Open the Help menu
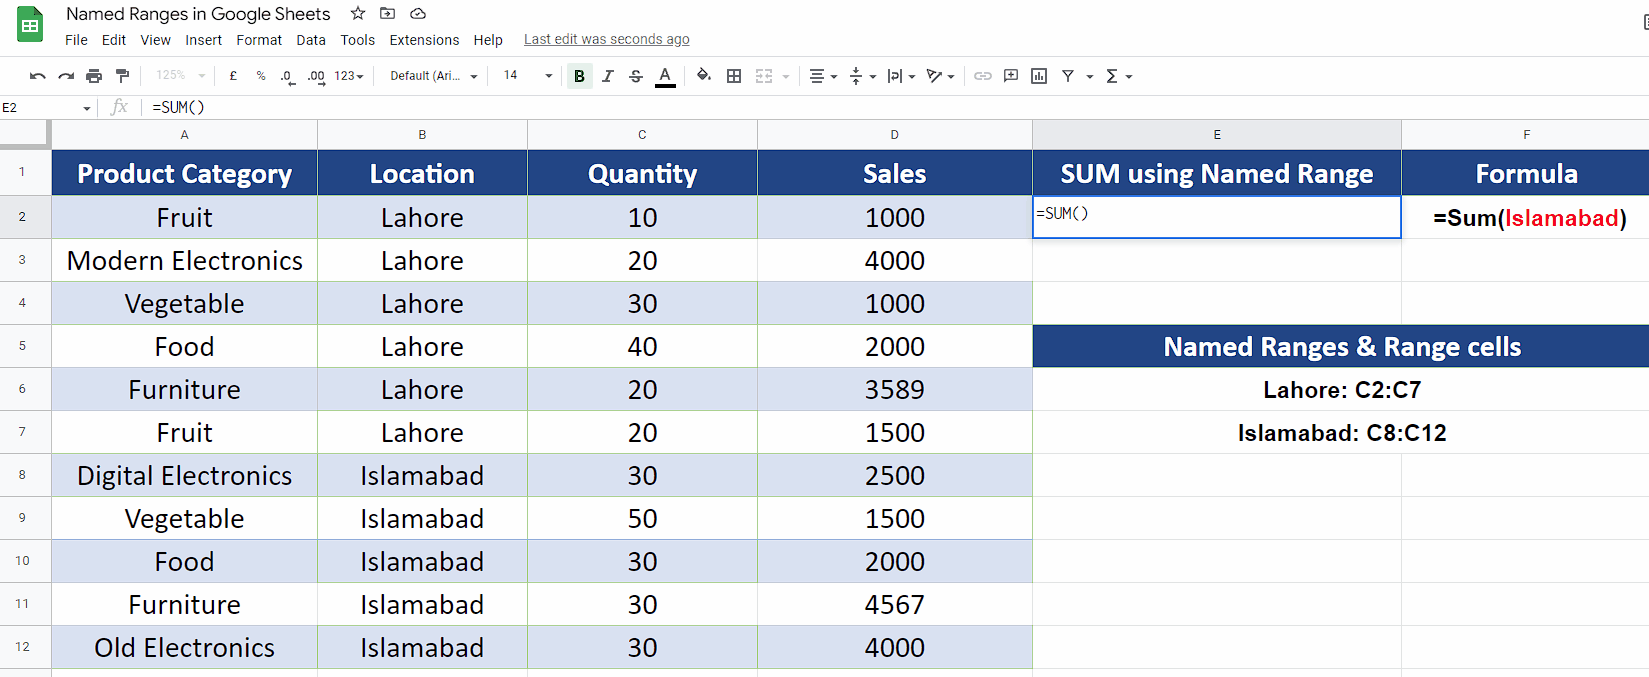The width and height of the screenshot is (1649, 677). pyautogui.click(x=488, y=40)
